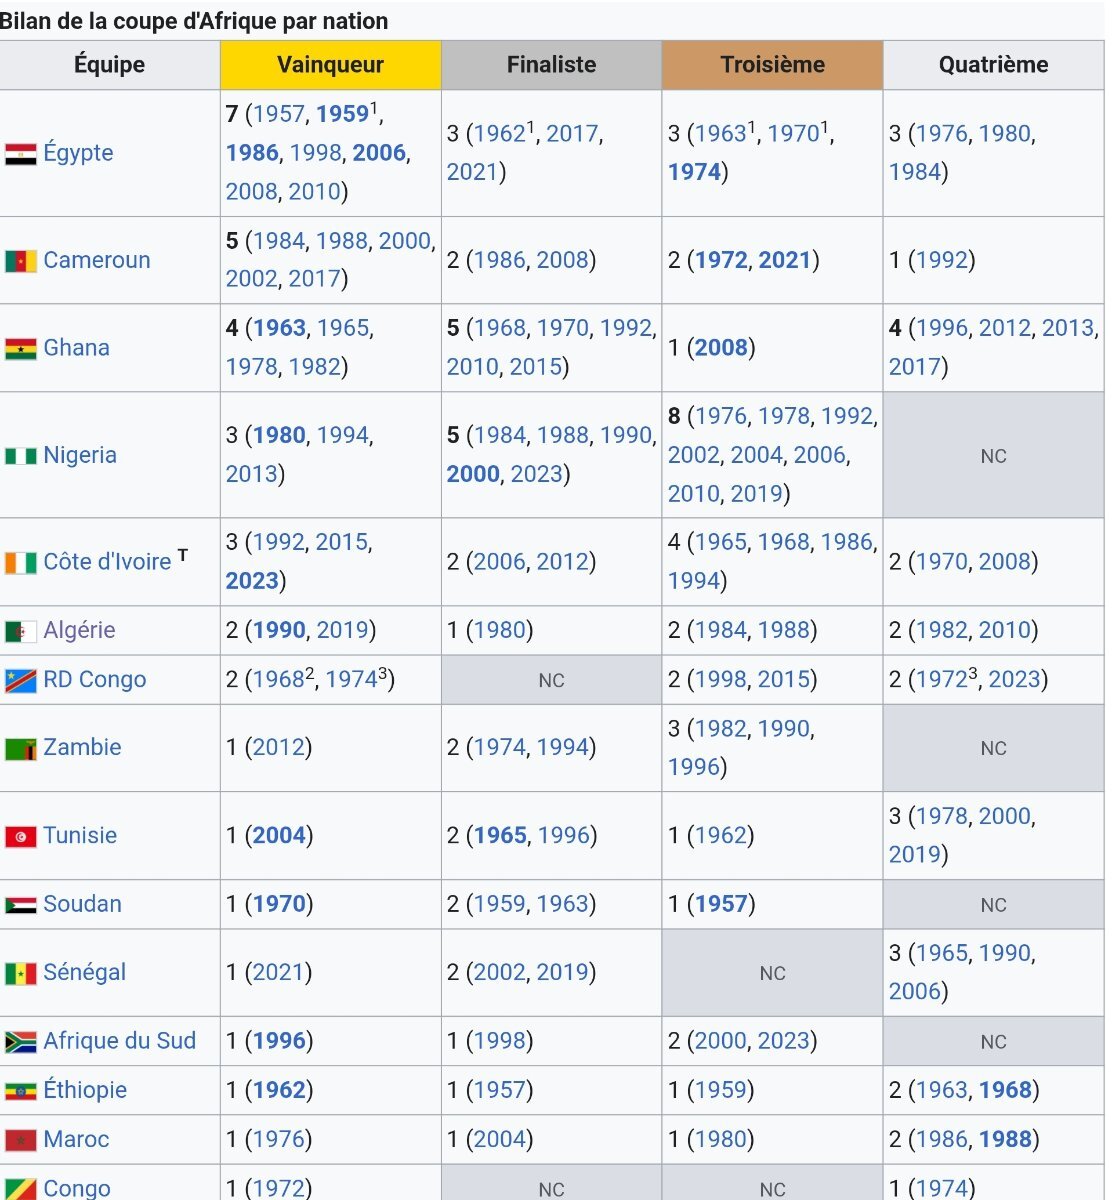Click the Afrique du Sud flag icon
Screen dimensions: 1112x1200
21,1042
